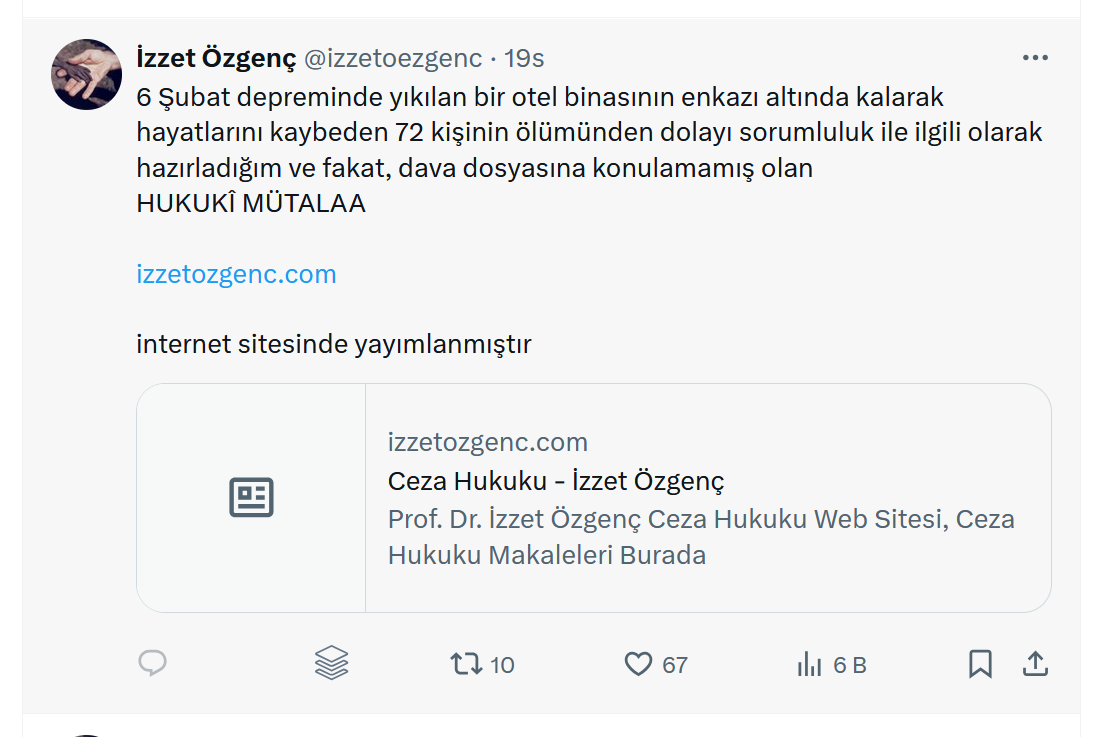Follow the blue izzetozgenc.com link in the tweet text
1106x737 pixels.
pos(236,274)
